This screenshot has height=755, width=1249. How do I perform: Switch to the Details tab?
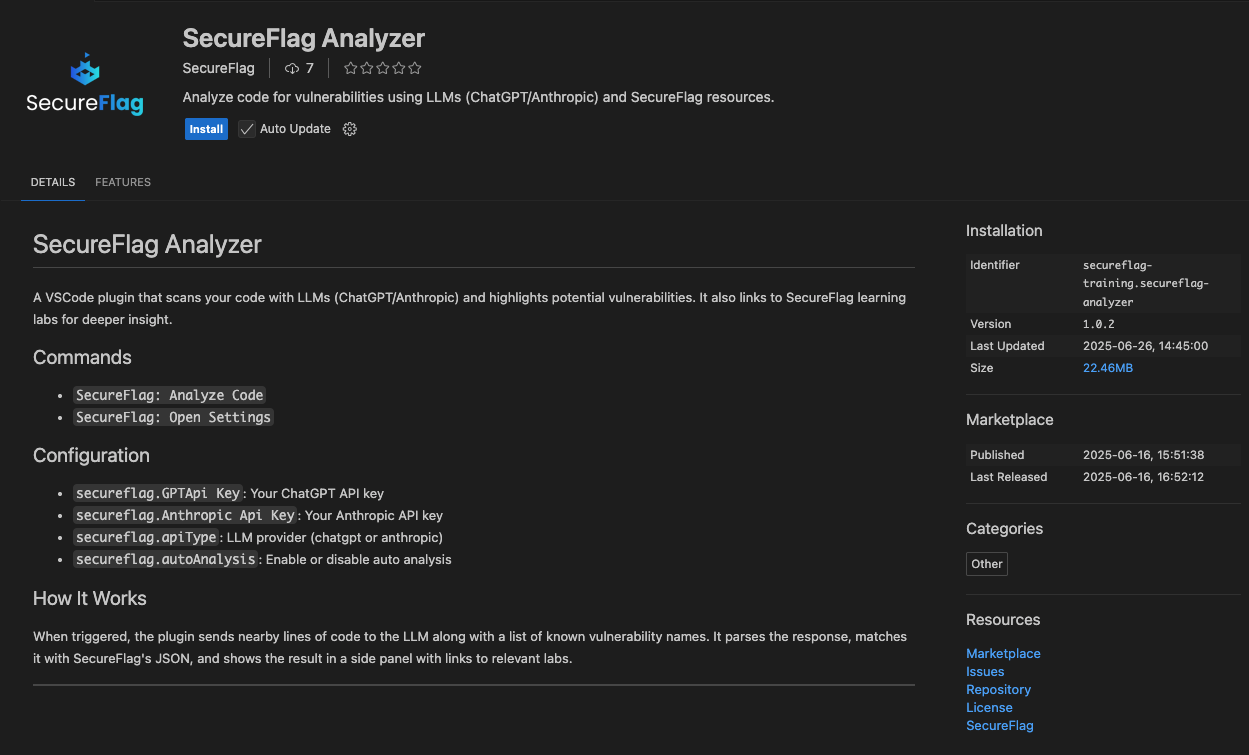point(53,182)
